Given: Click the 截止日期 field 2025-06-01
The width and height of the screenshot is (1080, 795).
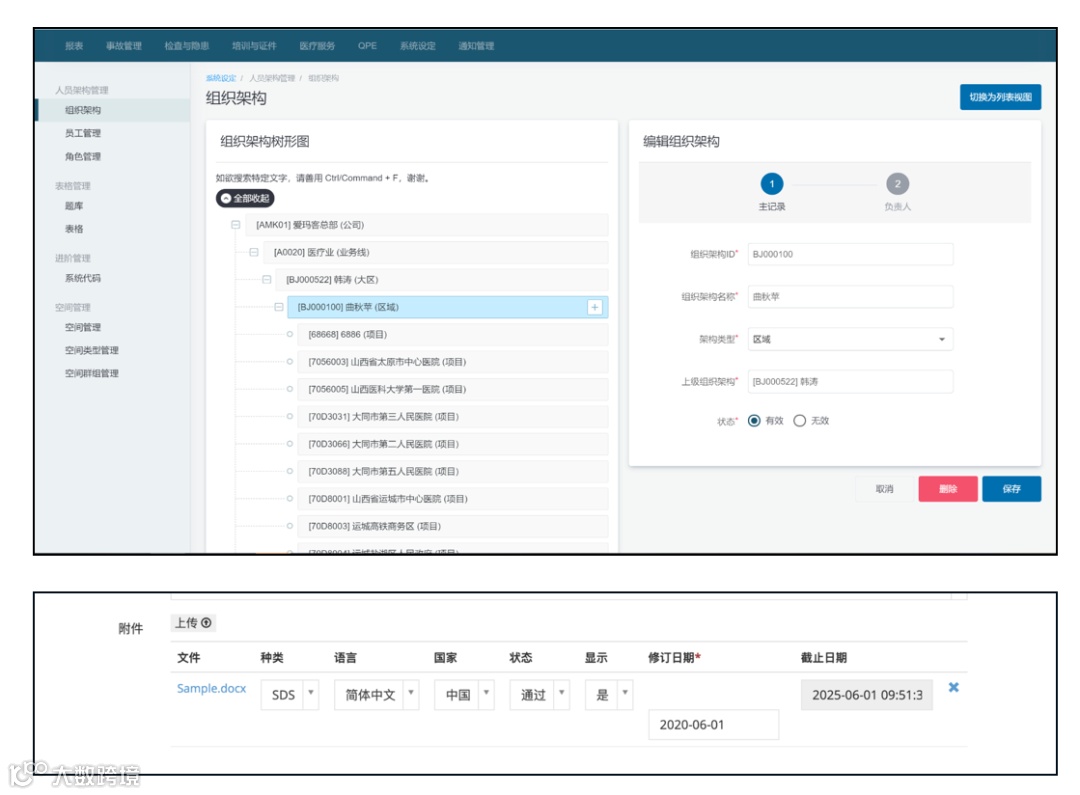Looking at the screenshot, I should point(866,694).
